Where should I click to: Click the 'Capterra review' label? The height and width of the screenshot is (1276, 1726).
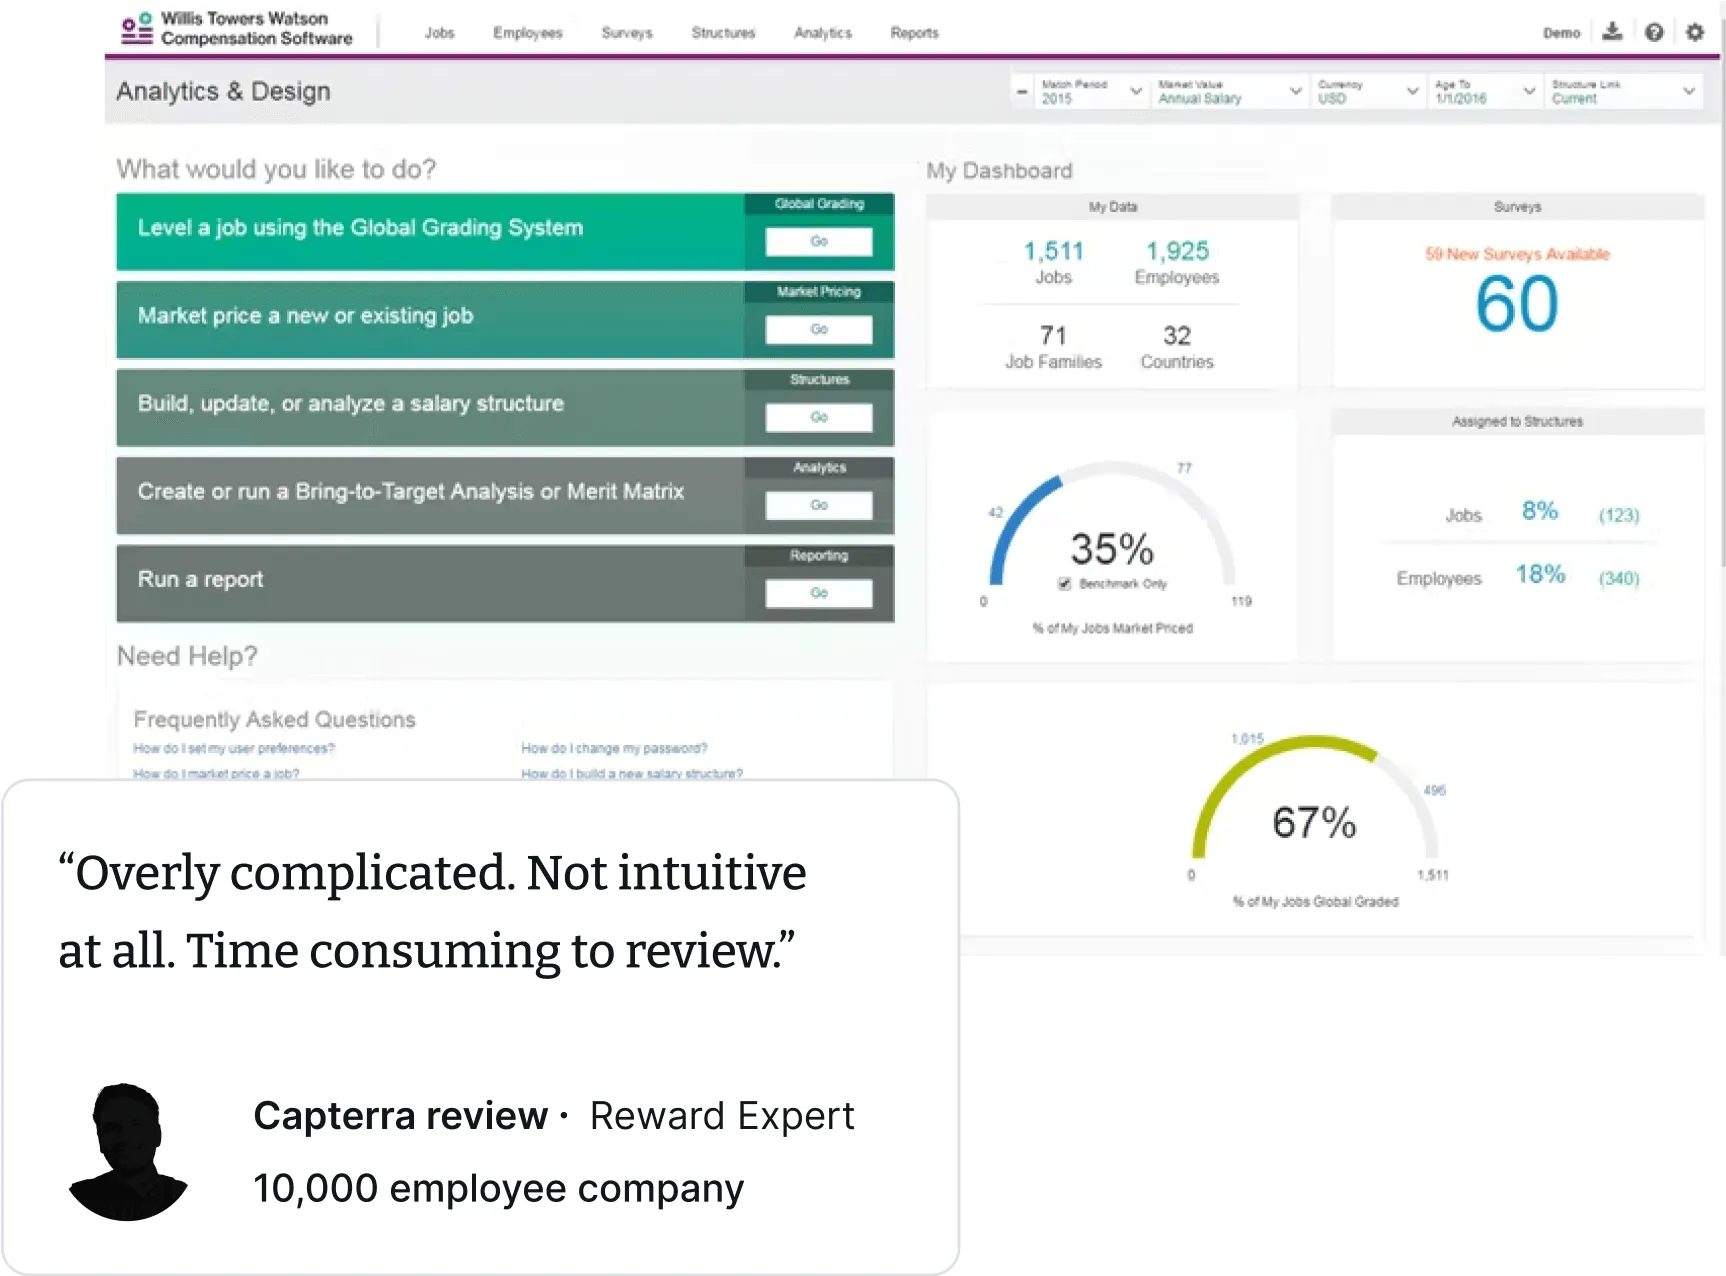[x=400, y=1116]
